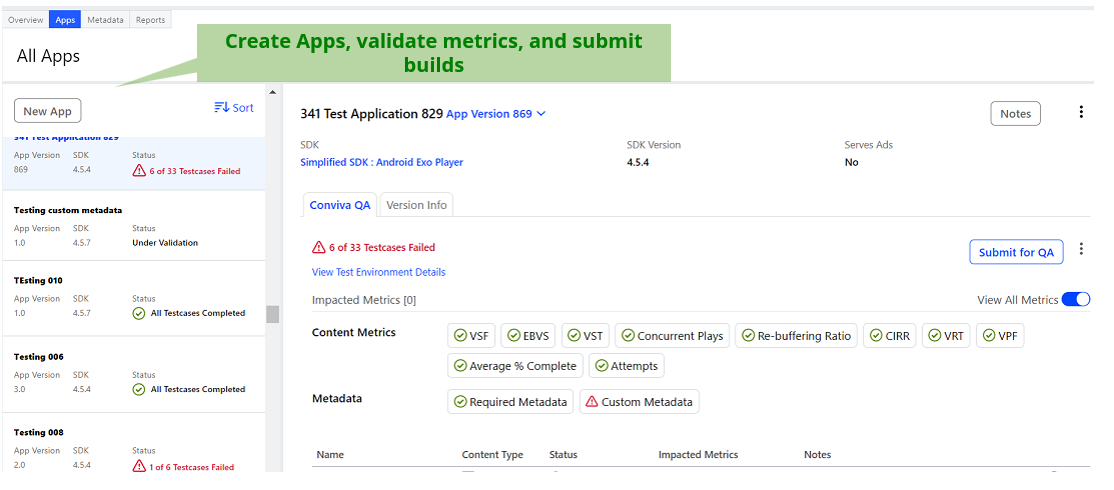Open View Test Environment Details link
The height and width of the screenshot is (490, 1114).
point(378,272)
